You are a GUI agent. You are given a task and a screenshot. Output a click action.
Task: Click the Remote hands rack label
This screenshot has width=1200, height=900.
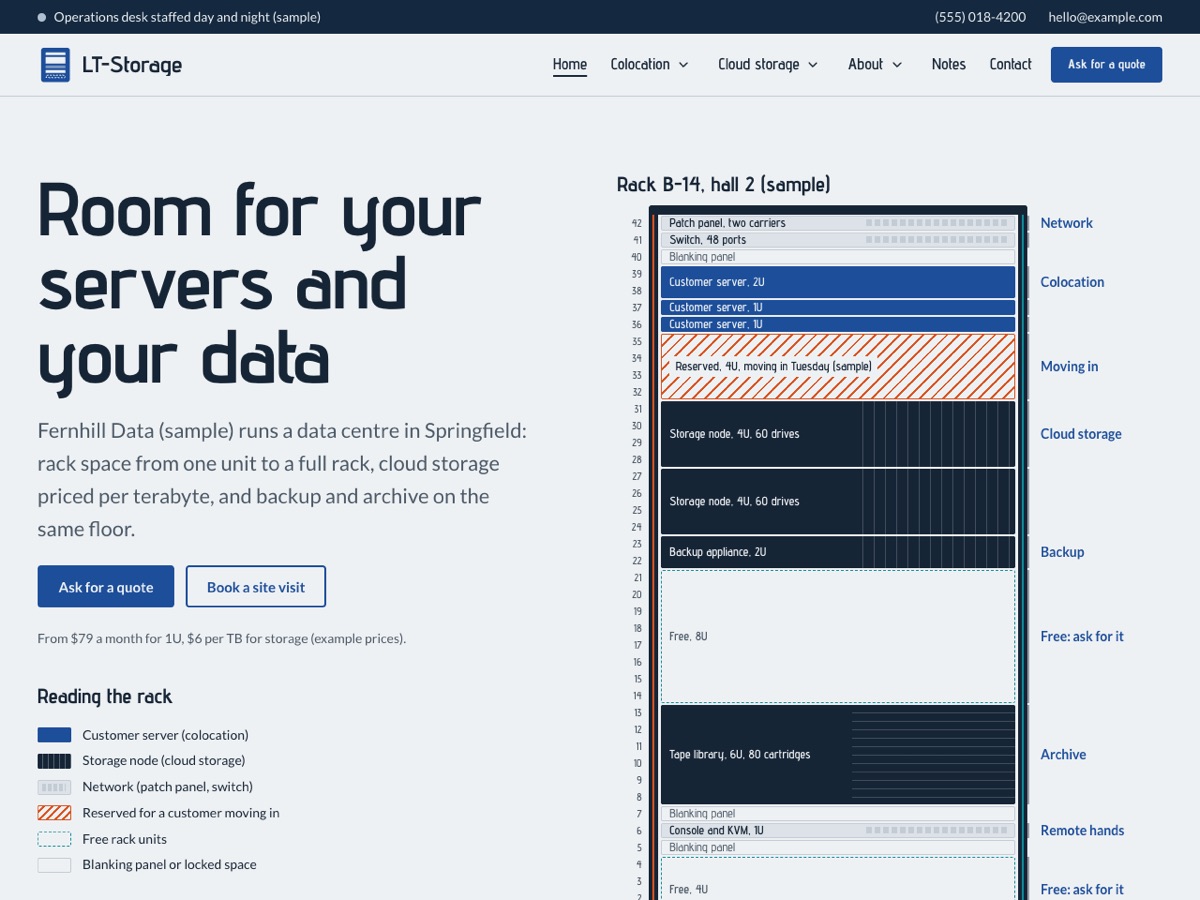(x=1082, y=831)
